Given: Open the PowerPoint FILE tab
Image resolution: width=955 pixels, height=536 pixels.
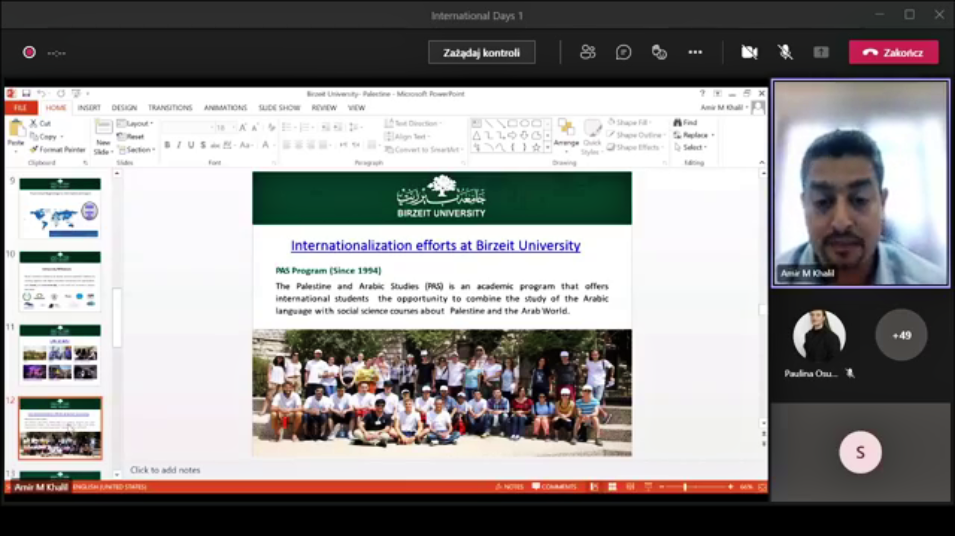Looking at the screenshot, I should tap(20, 108).
